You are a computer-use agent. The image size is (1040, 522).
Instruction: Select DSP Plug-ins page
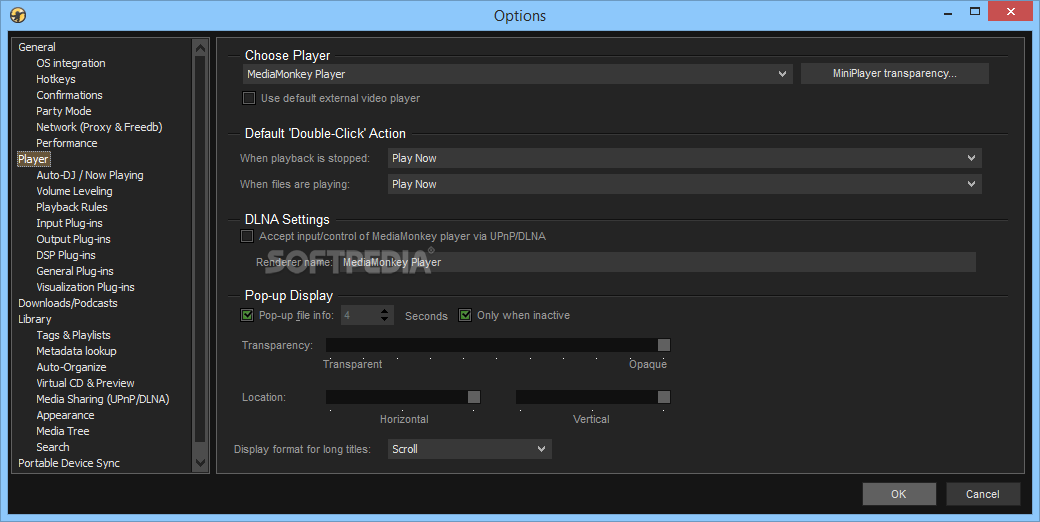click(x=66, y=255)
